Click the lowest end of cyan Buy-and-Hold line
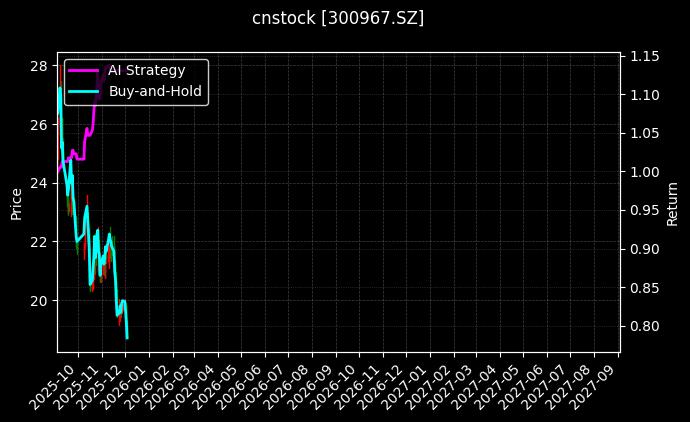This screenshot has height=422, width=690. tap(127, 337)
